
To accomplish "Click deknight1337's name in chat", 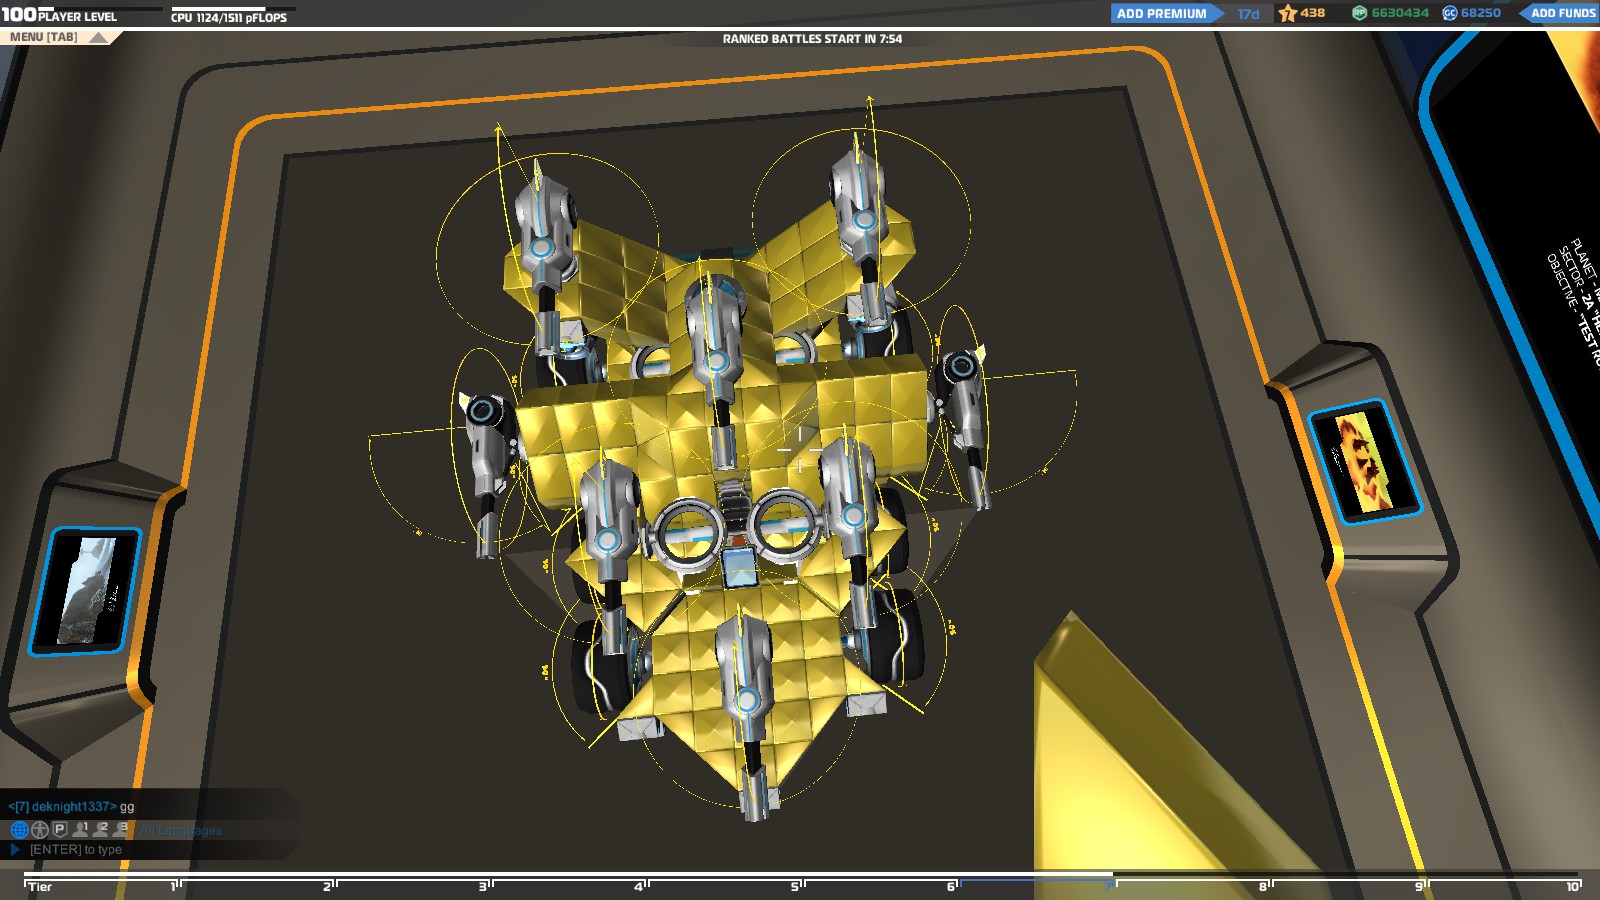I will click(x=72, y=806).
